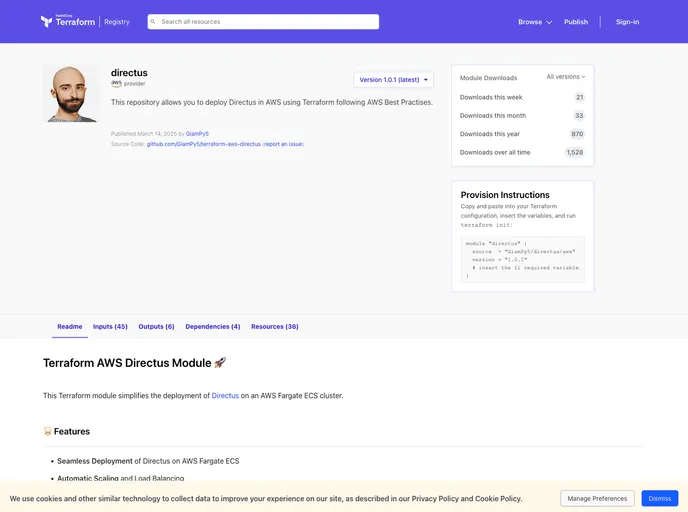Click the Downloads this week count 21

pyautogui.click(x=580, y=97)
